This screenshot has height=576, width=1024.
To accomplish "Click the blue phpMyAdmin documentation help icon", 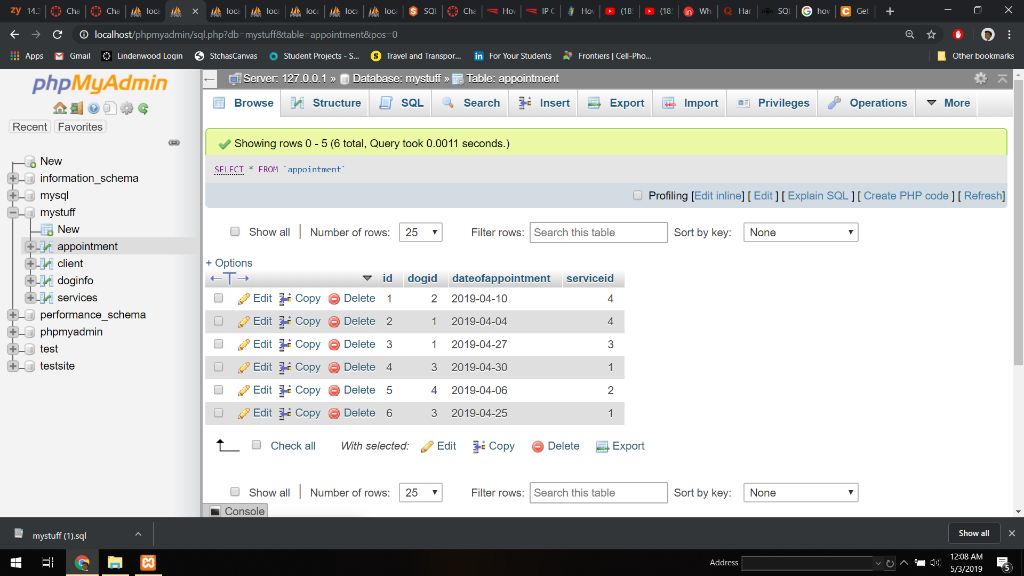I will pos(93,108).
